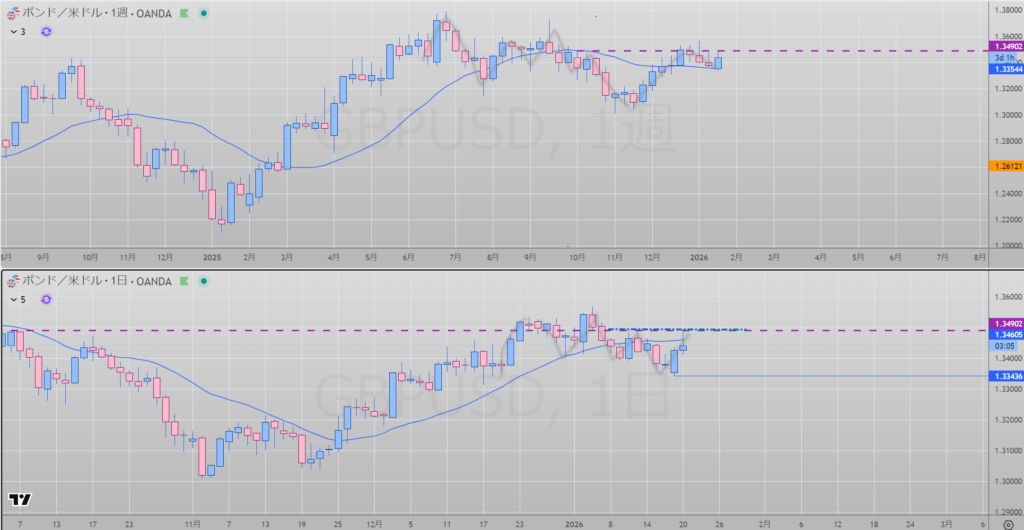Select the purple 1.34902 price label on weekly chart
Screen dimensions: 1024x530
1004,47
